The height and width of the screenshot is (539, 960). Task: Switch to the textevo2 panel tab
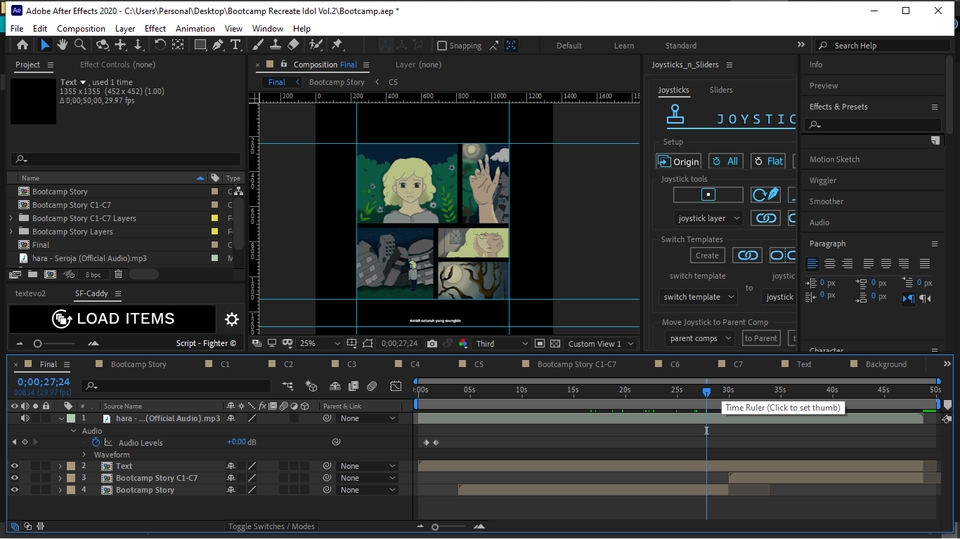click(31, 293)
